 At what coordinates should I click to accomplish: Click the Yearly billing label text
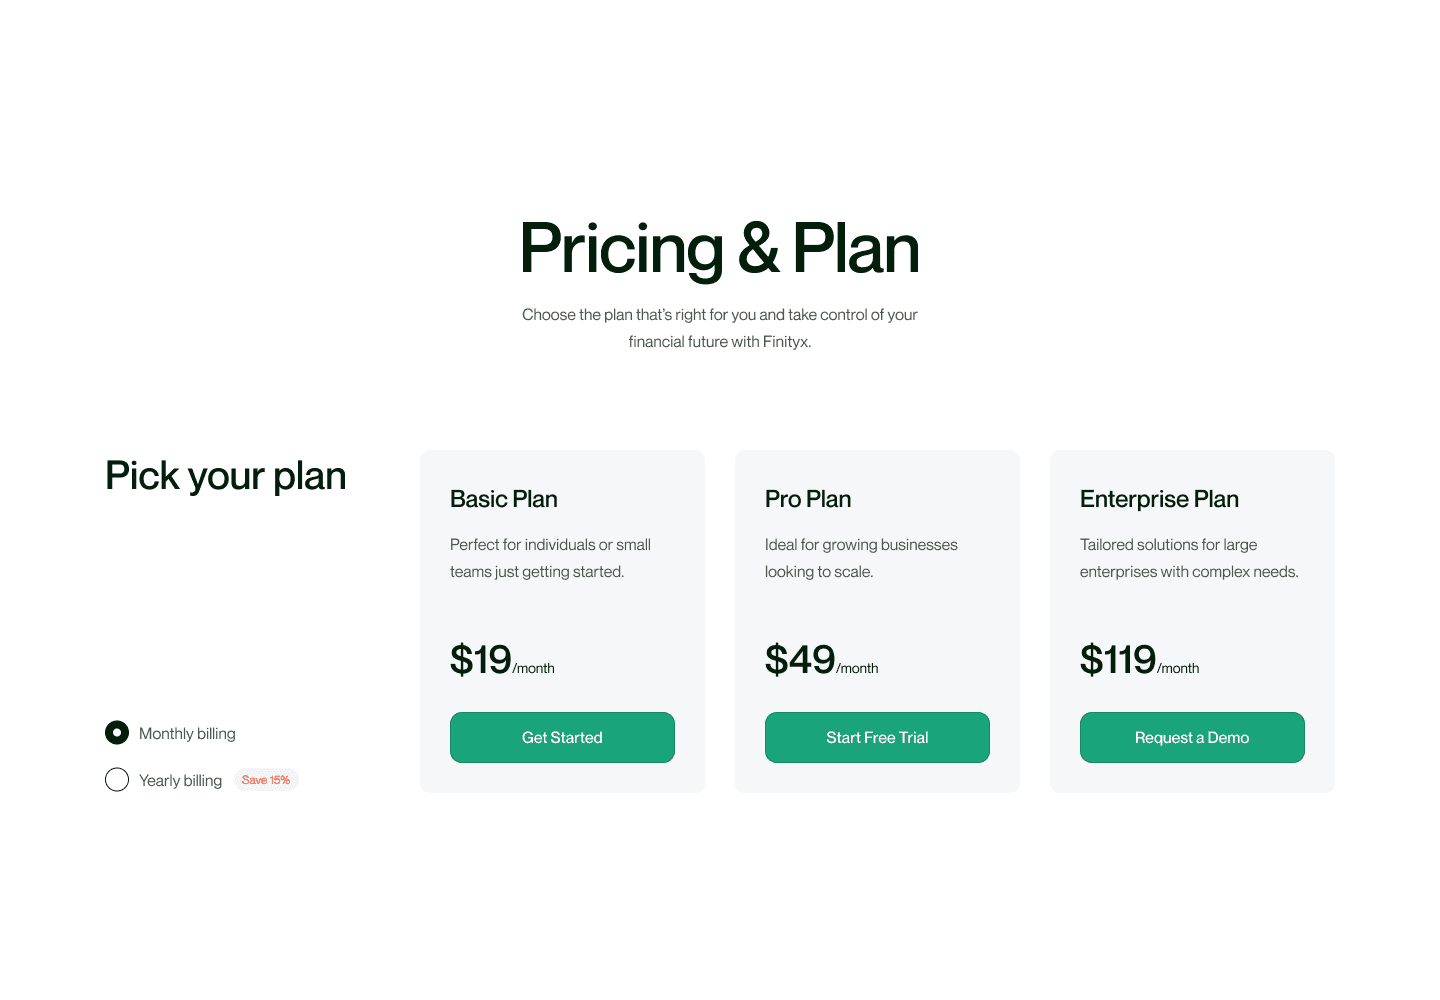(x=181, y=780)
